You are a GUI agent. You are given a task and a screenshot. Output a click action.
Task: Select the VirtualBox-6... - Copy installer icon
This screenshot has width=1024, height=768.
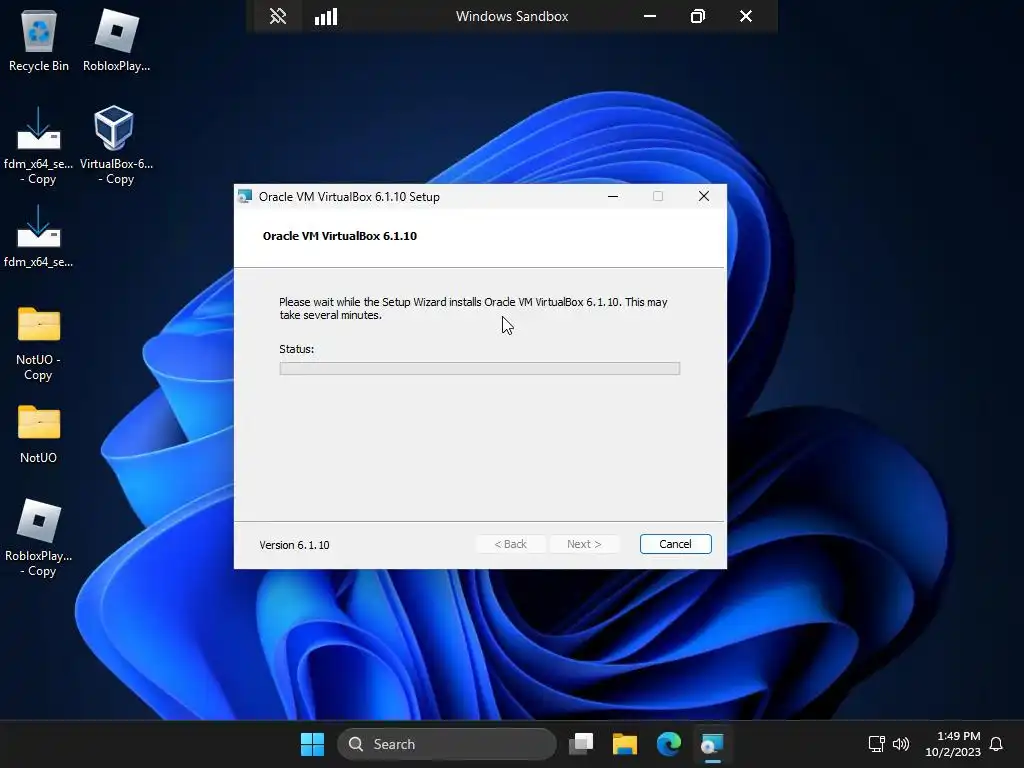pos(116,146)
